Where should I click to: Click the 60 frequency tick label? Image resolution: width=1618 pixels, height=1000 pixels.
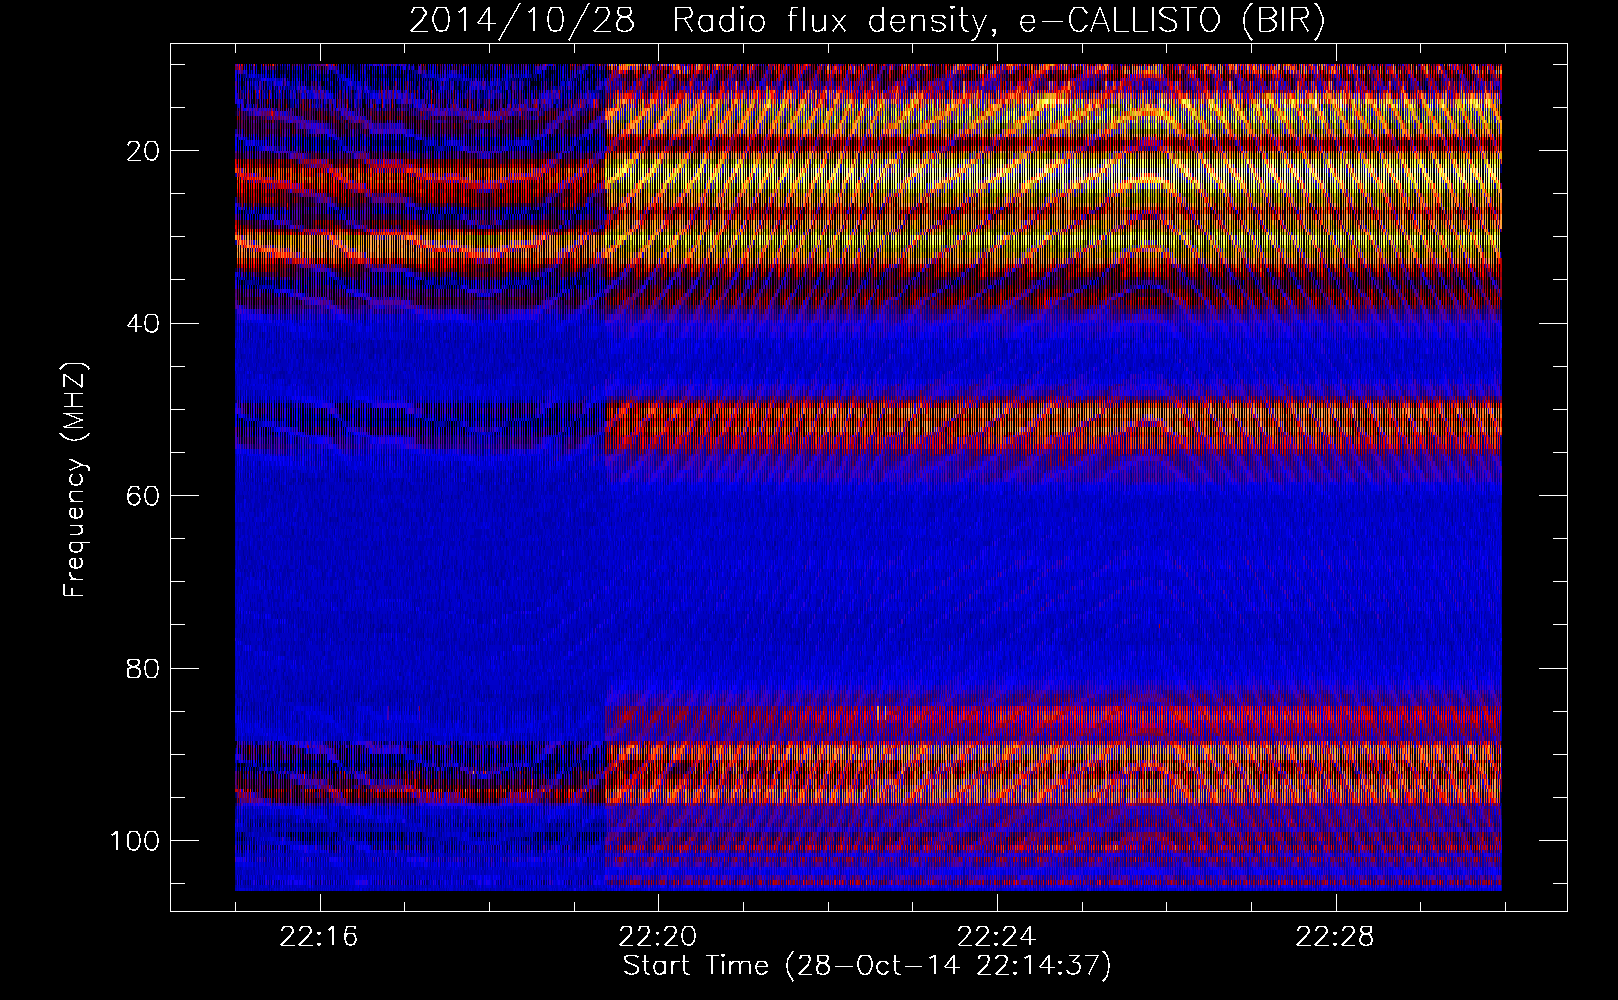tap(142, 496)
